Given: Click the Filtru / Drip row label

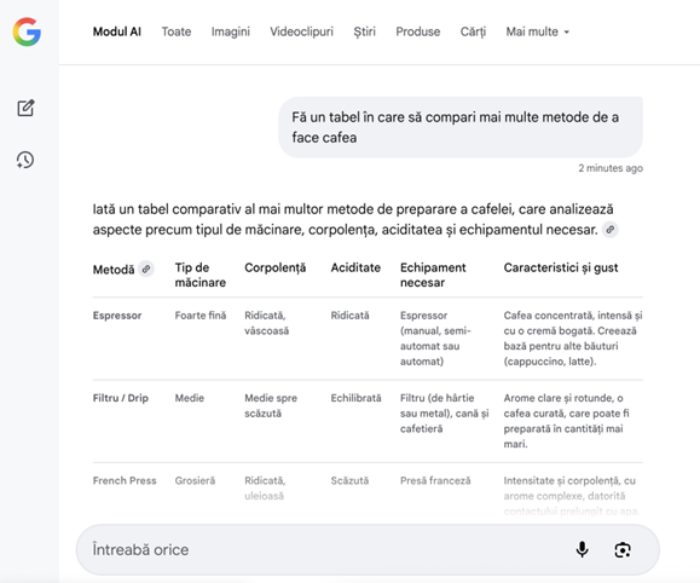Looking at the screenshot, I should click(120, 398).
